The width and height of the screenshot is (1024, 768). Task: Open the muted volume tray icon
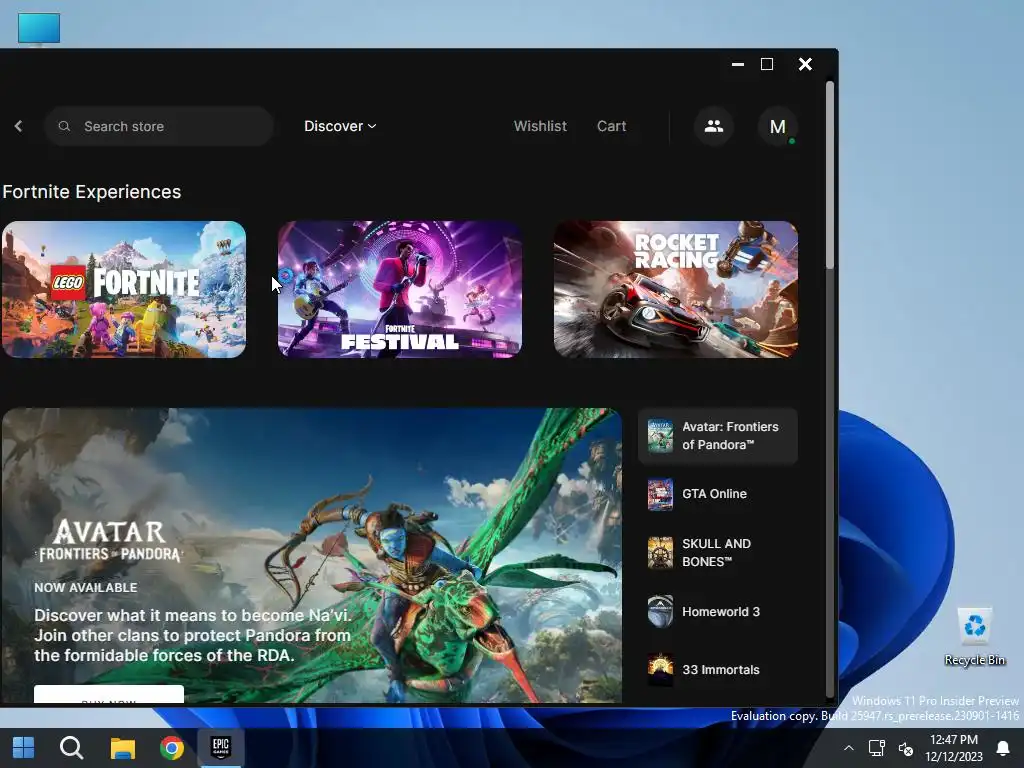point(905,748)
